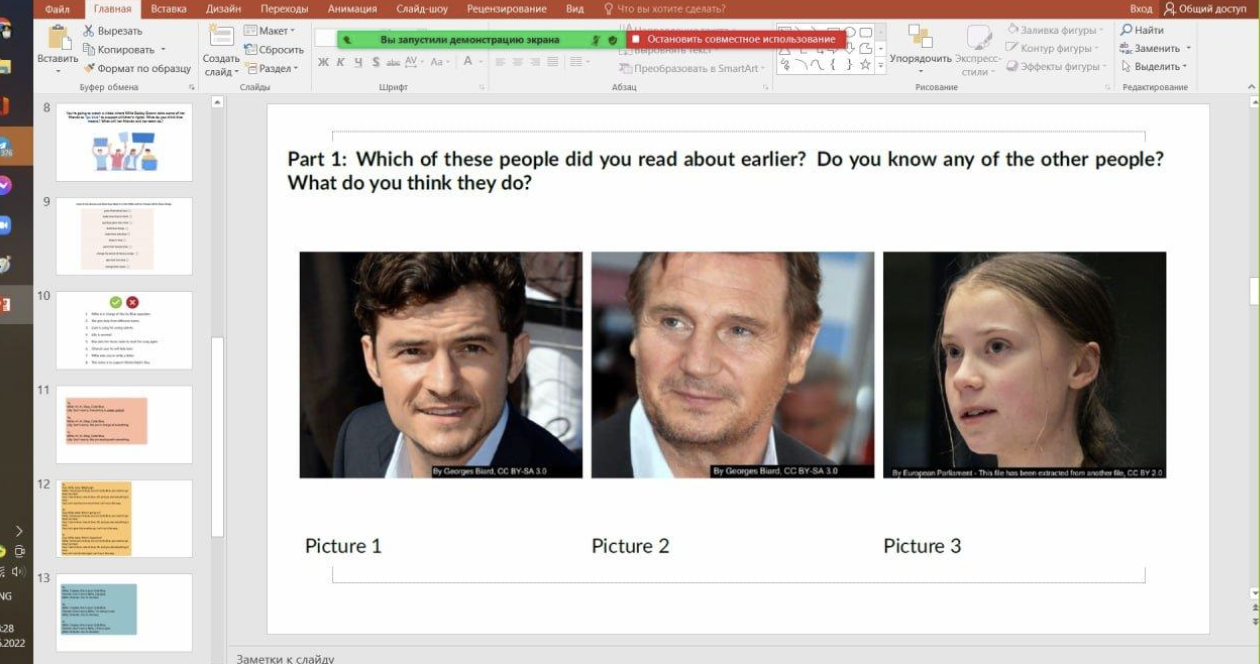The image size is (1260, 664).
Task: Toggle underline Ч formatting
Action: click(358, 62)
